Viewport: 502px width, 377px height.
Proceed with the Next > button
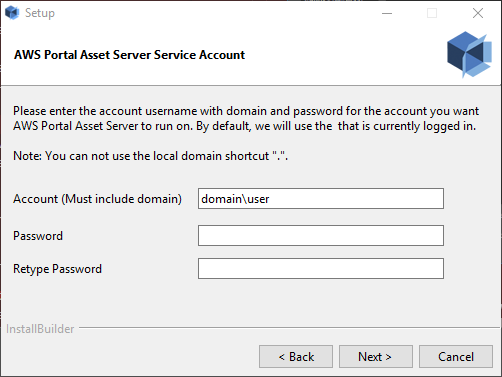click(x=376, y=357)
